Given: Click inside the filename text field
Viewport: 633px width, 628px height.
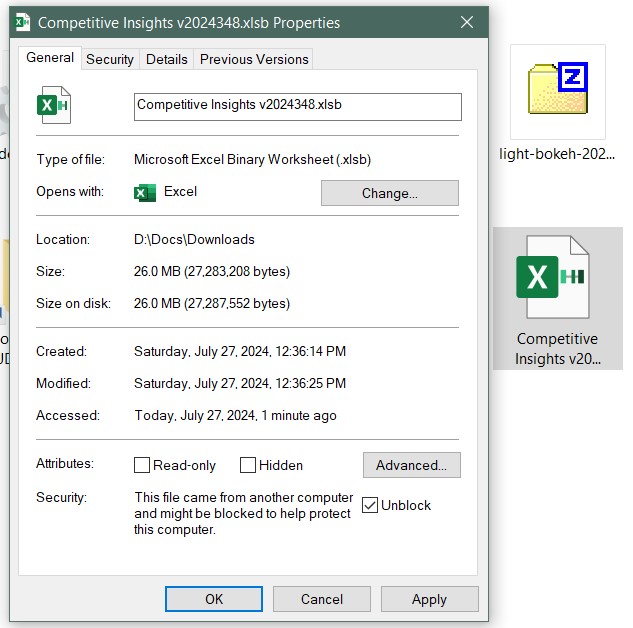Looking at the screenshot, I should pyautogui.click(x=297, y=105).
